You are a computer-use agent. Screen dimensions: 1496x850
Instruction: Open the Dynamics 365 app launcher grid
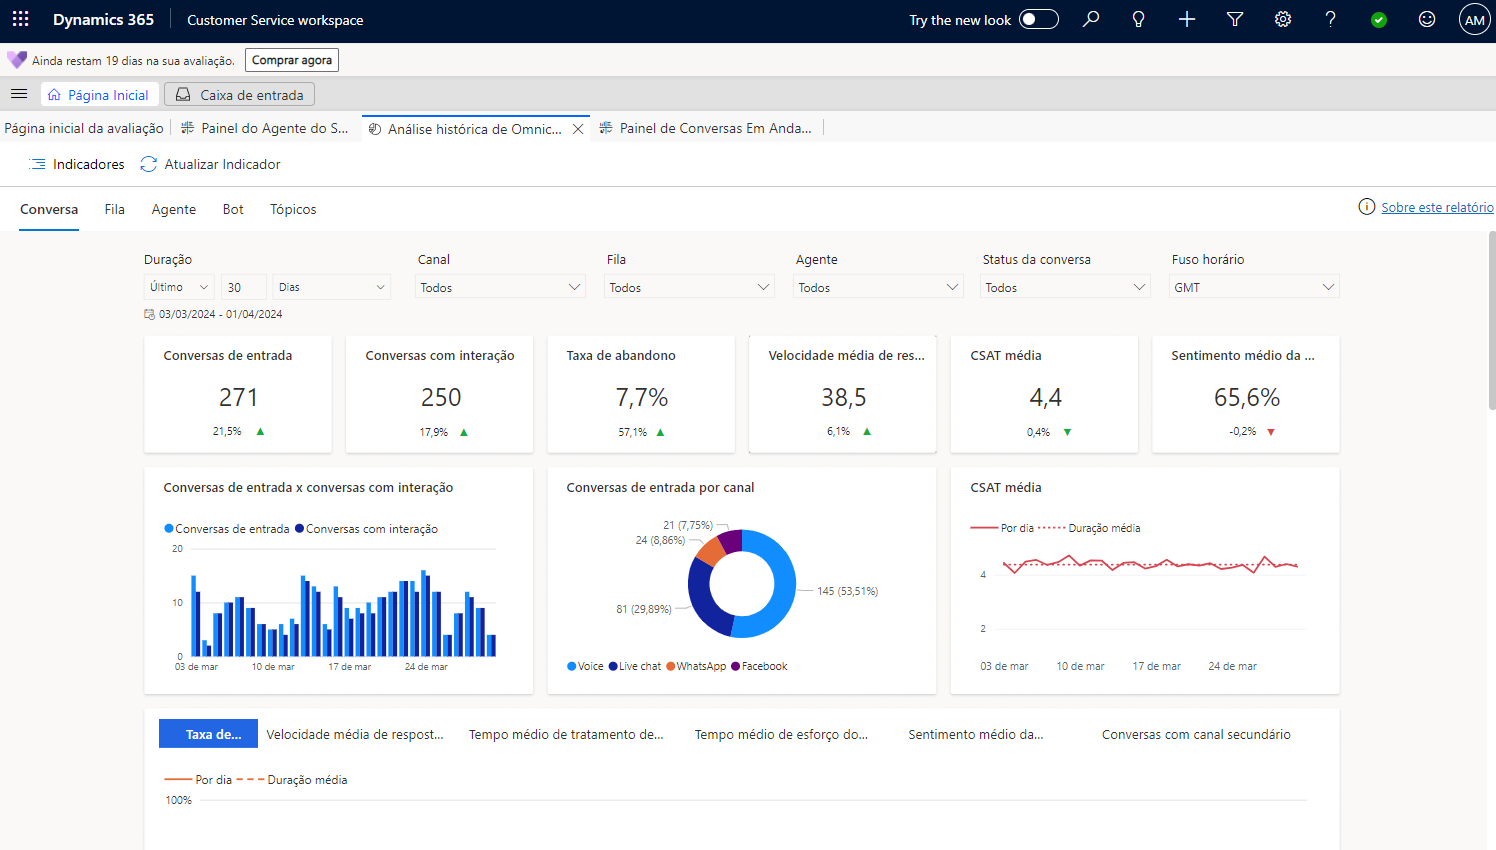tap(20, 20)
